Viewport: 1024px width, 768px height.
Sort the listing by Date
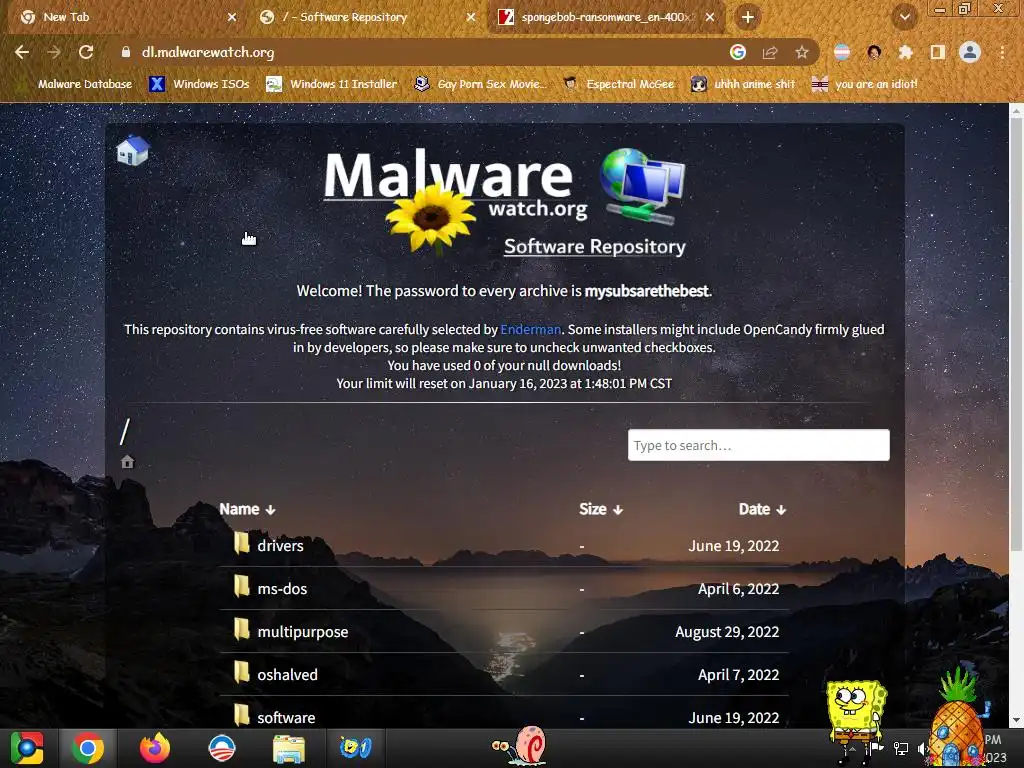762,509
